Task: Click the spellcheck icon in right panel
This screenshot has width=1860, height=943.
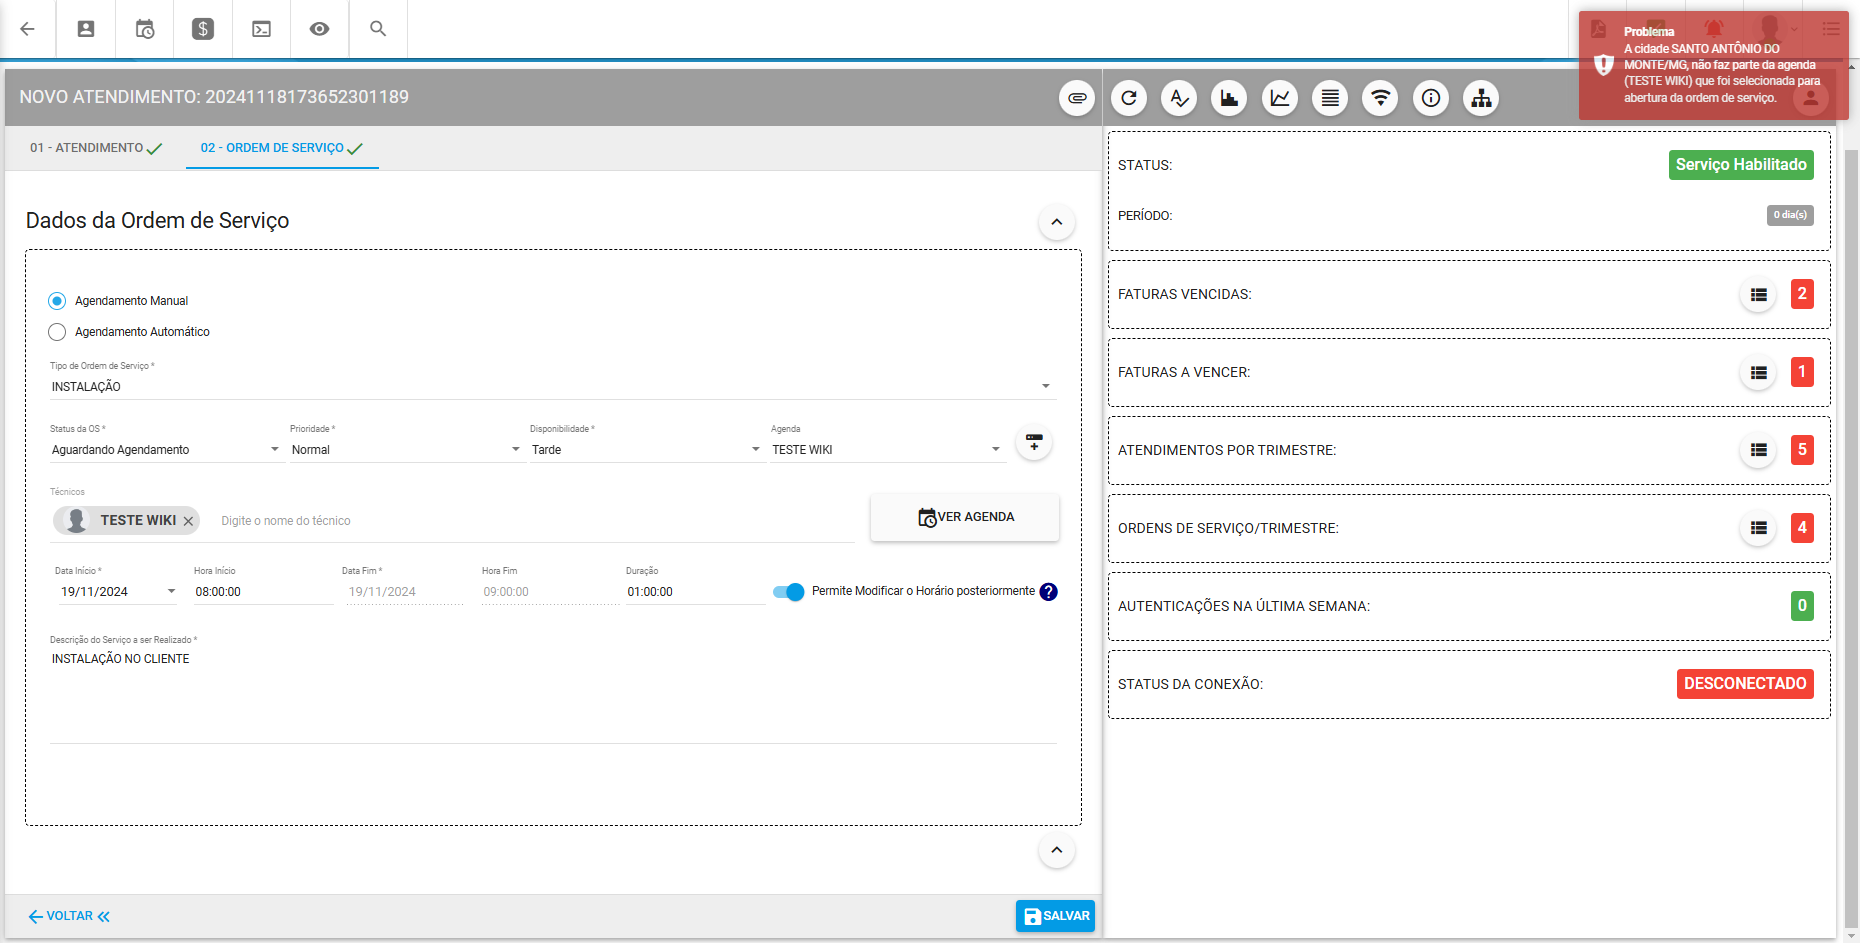Action: pyautogui.click(x=1179, y=98)
